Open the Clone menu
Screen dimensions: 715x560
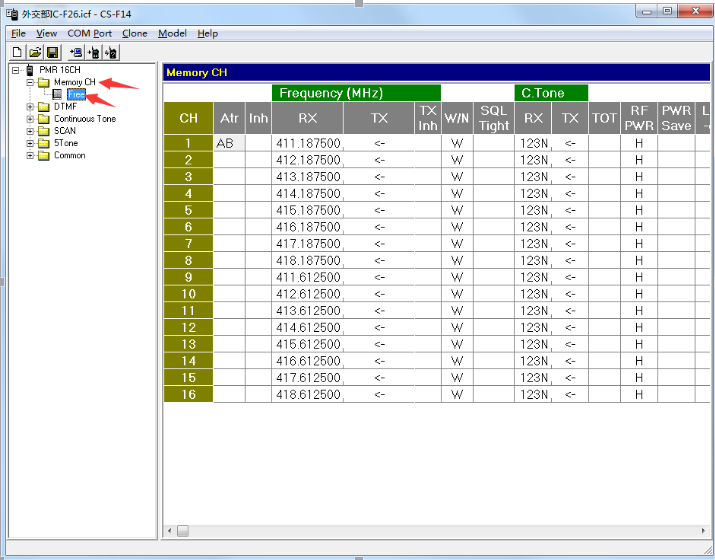click(x=134, y=33)
